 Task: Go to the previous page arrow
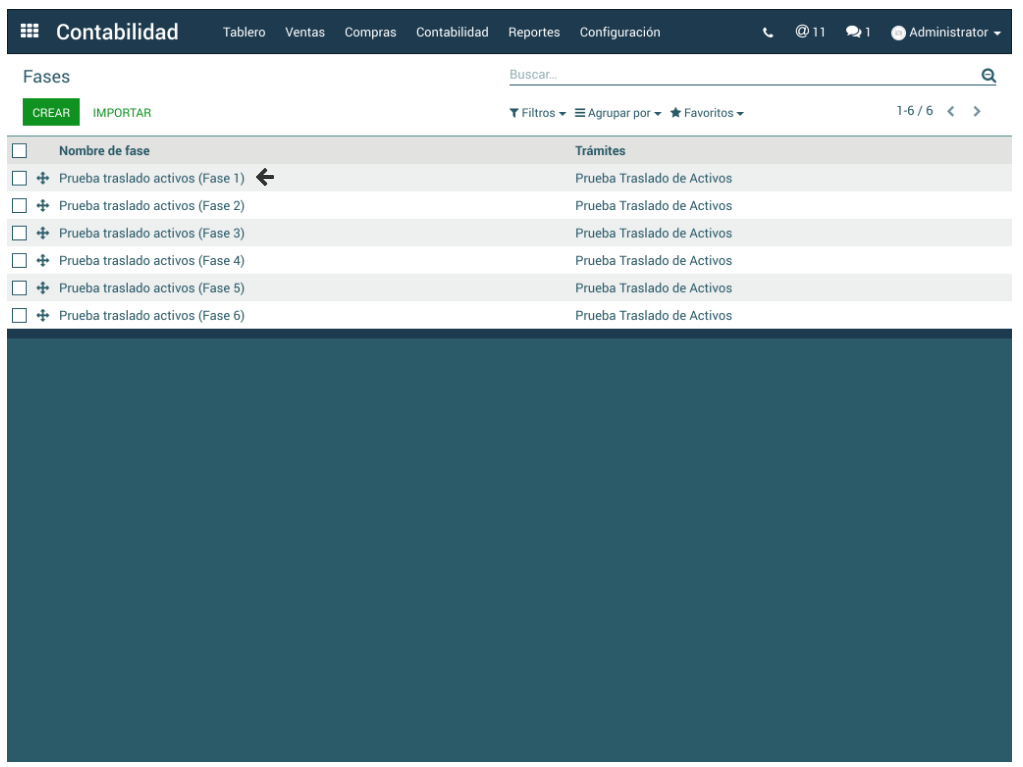point(951,111)
